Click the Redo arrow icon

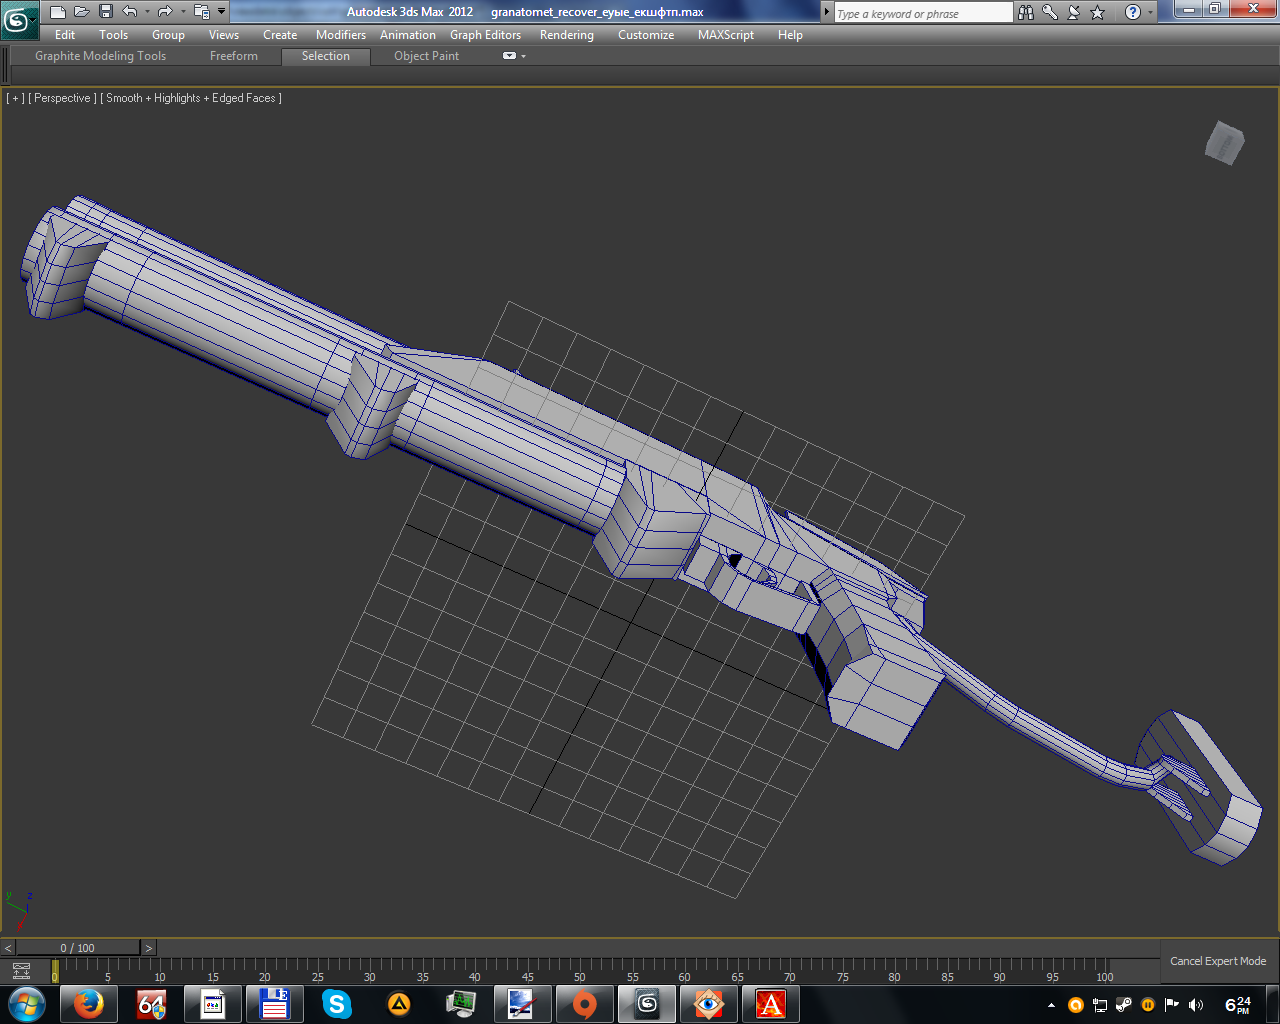(165, 12)
